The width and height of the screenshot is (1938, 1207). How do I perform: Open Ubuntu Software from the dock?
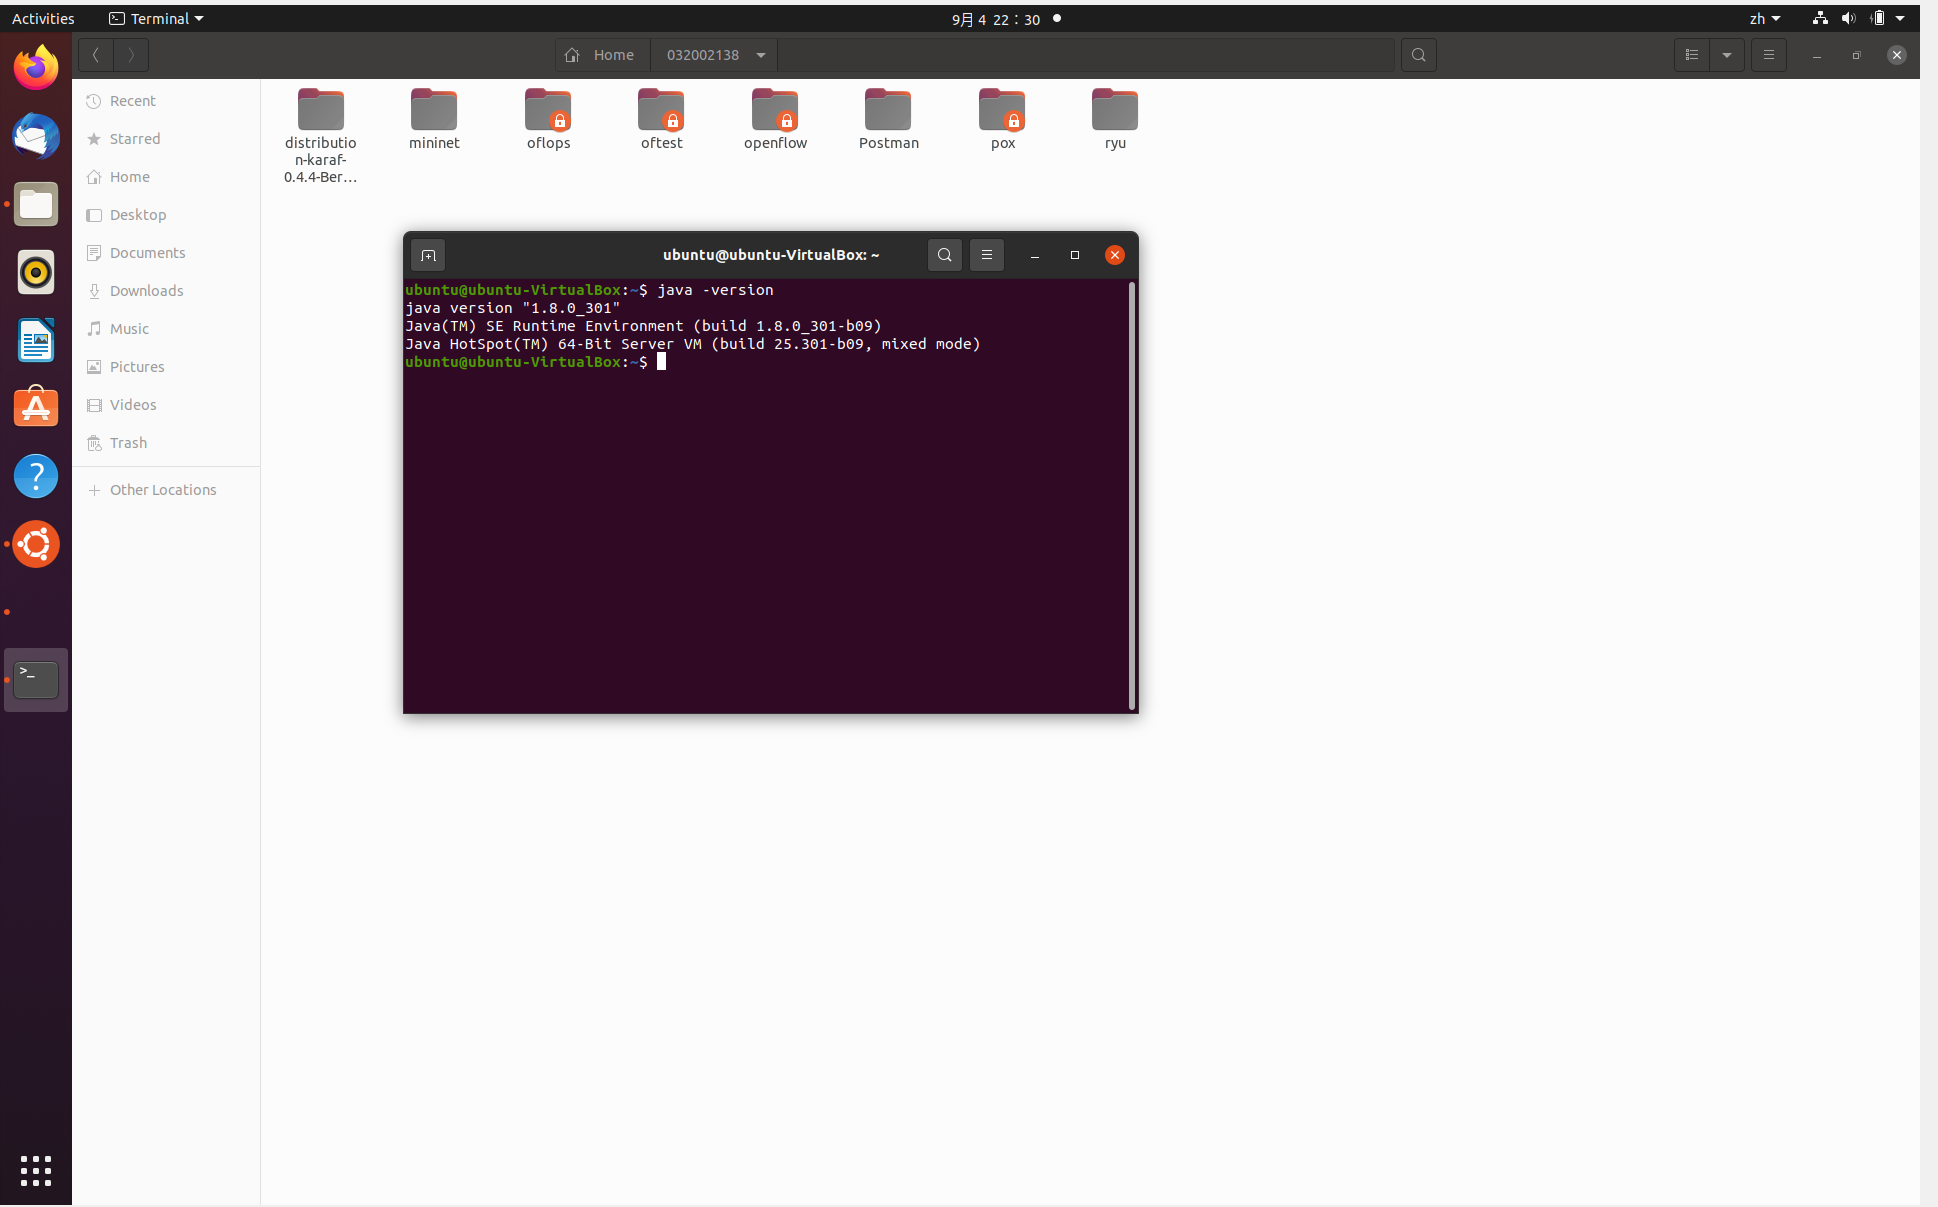[x=36, y=408]
